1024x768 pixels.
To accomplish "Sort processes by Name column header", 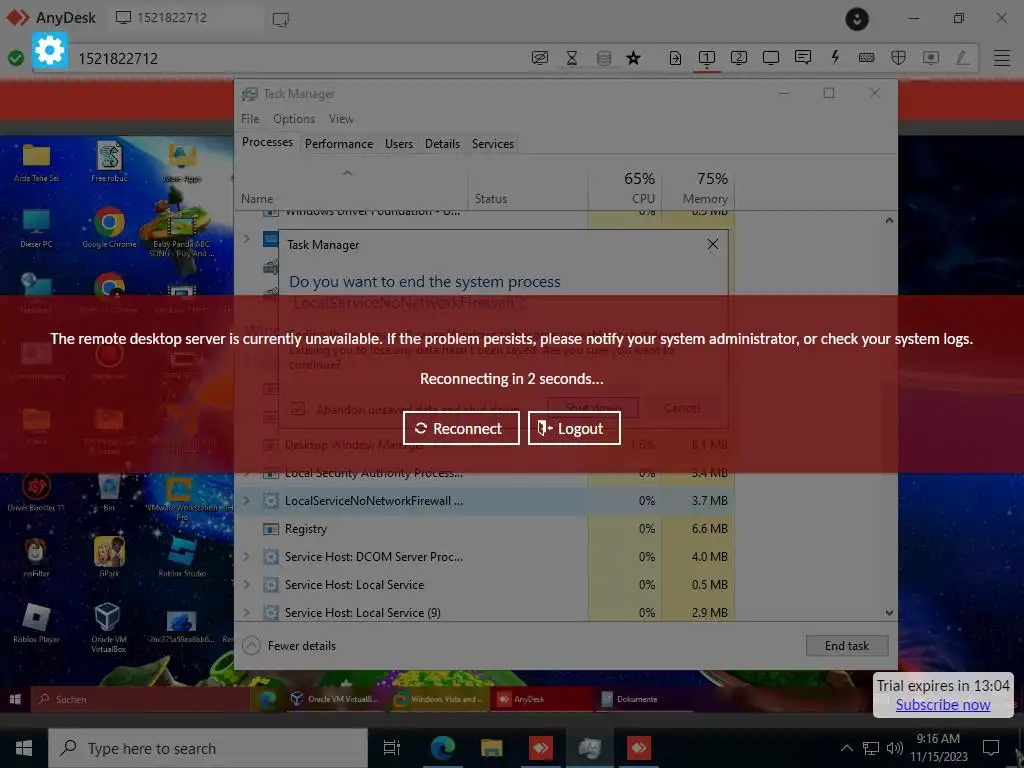I will (351, 189).
